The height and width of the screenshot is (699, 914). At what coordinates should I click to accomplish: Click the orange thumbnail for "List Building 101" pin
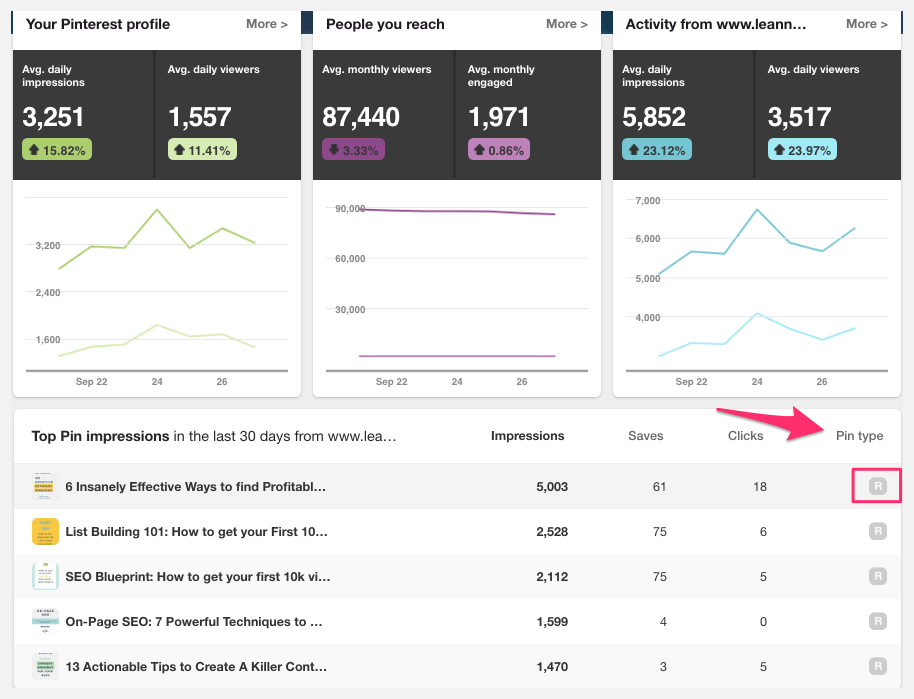coord(44,532)
